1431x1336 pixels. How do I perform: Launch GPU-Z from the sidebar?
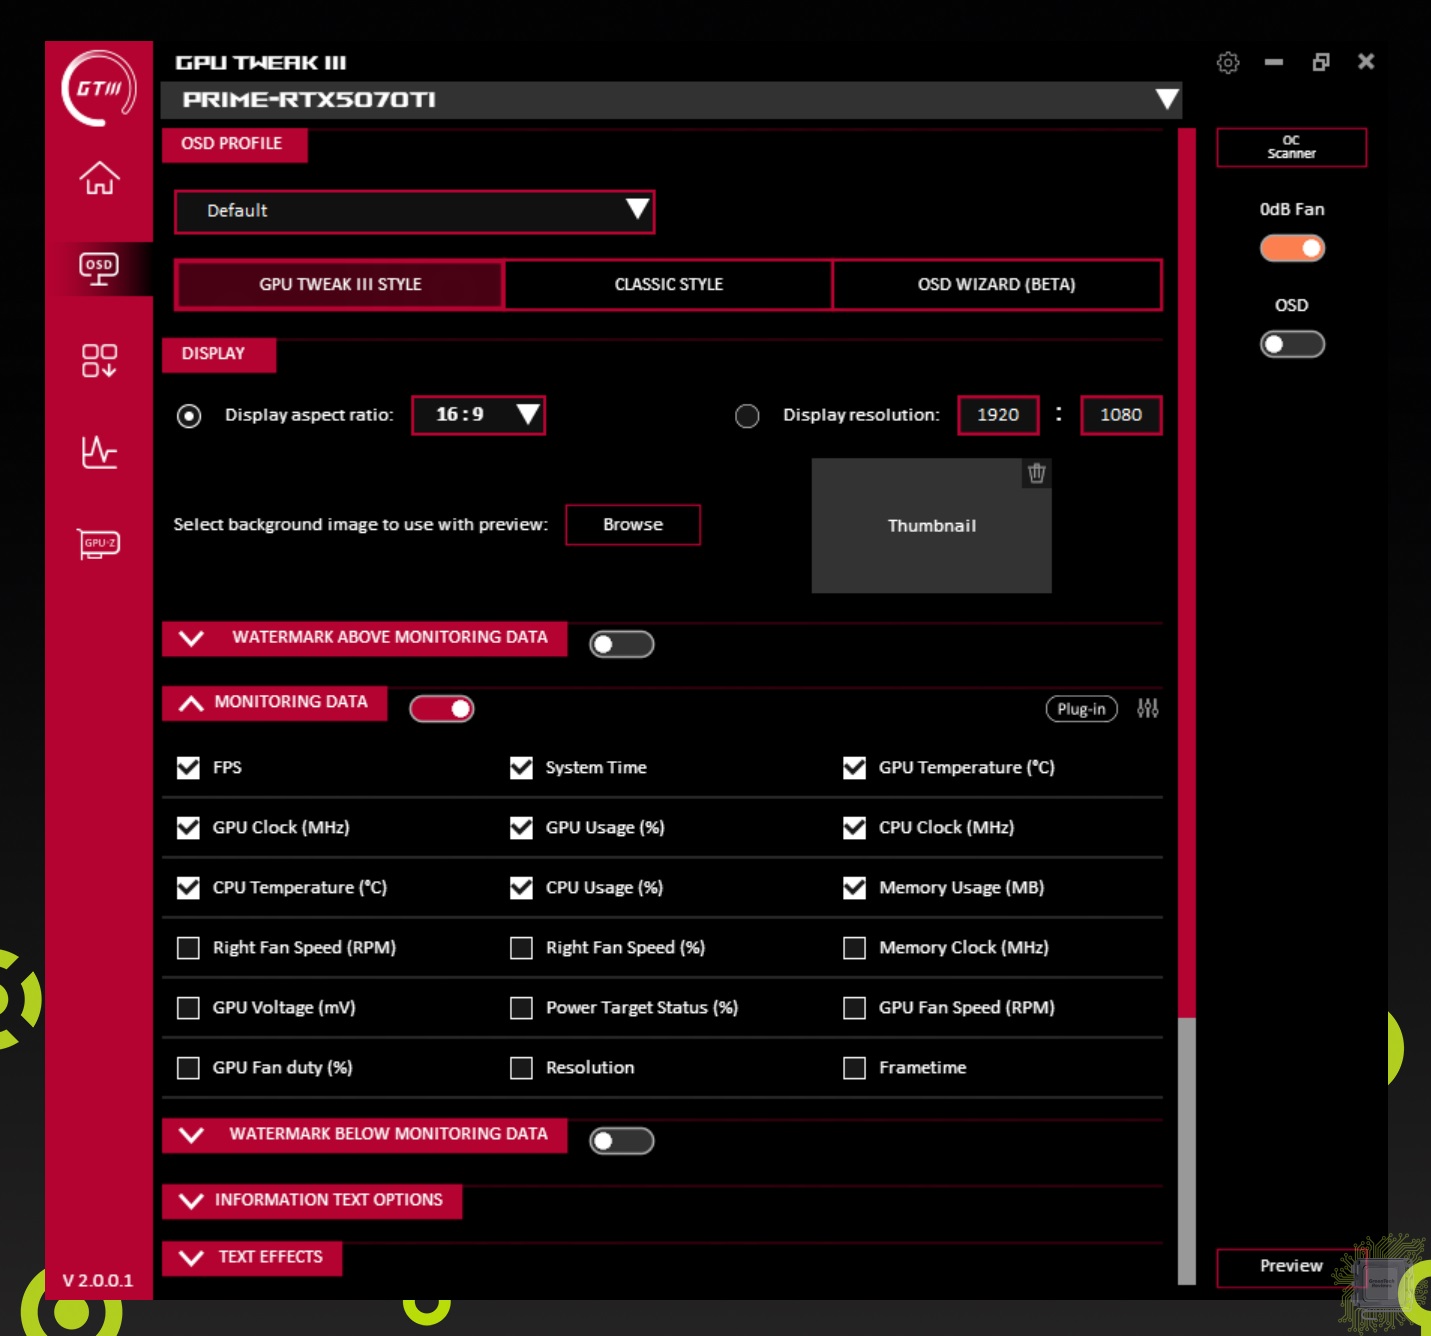(99, 543)
